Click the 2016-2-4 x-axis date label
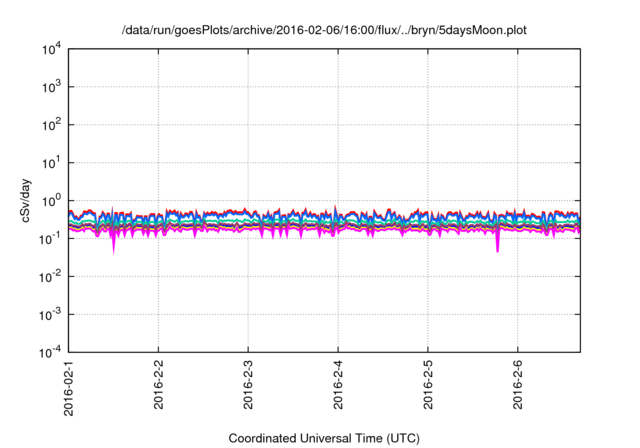 [x=338, y=384]
